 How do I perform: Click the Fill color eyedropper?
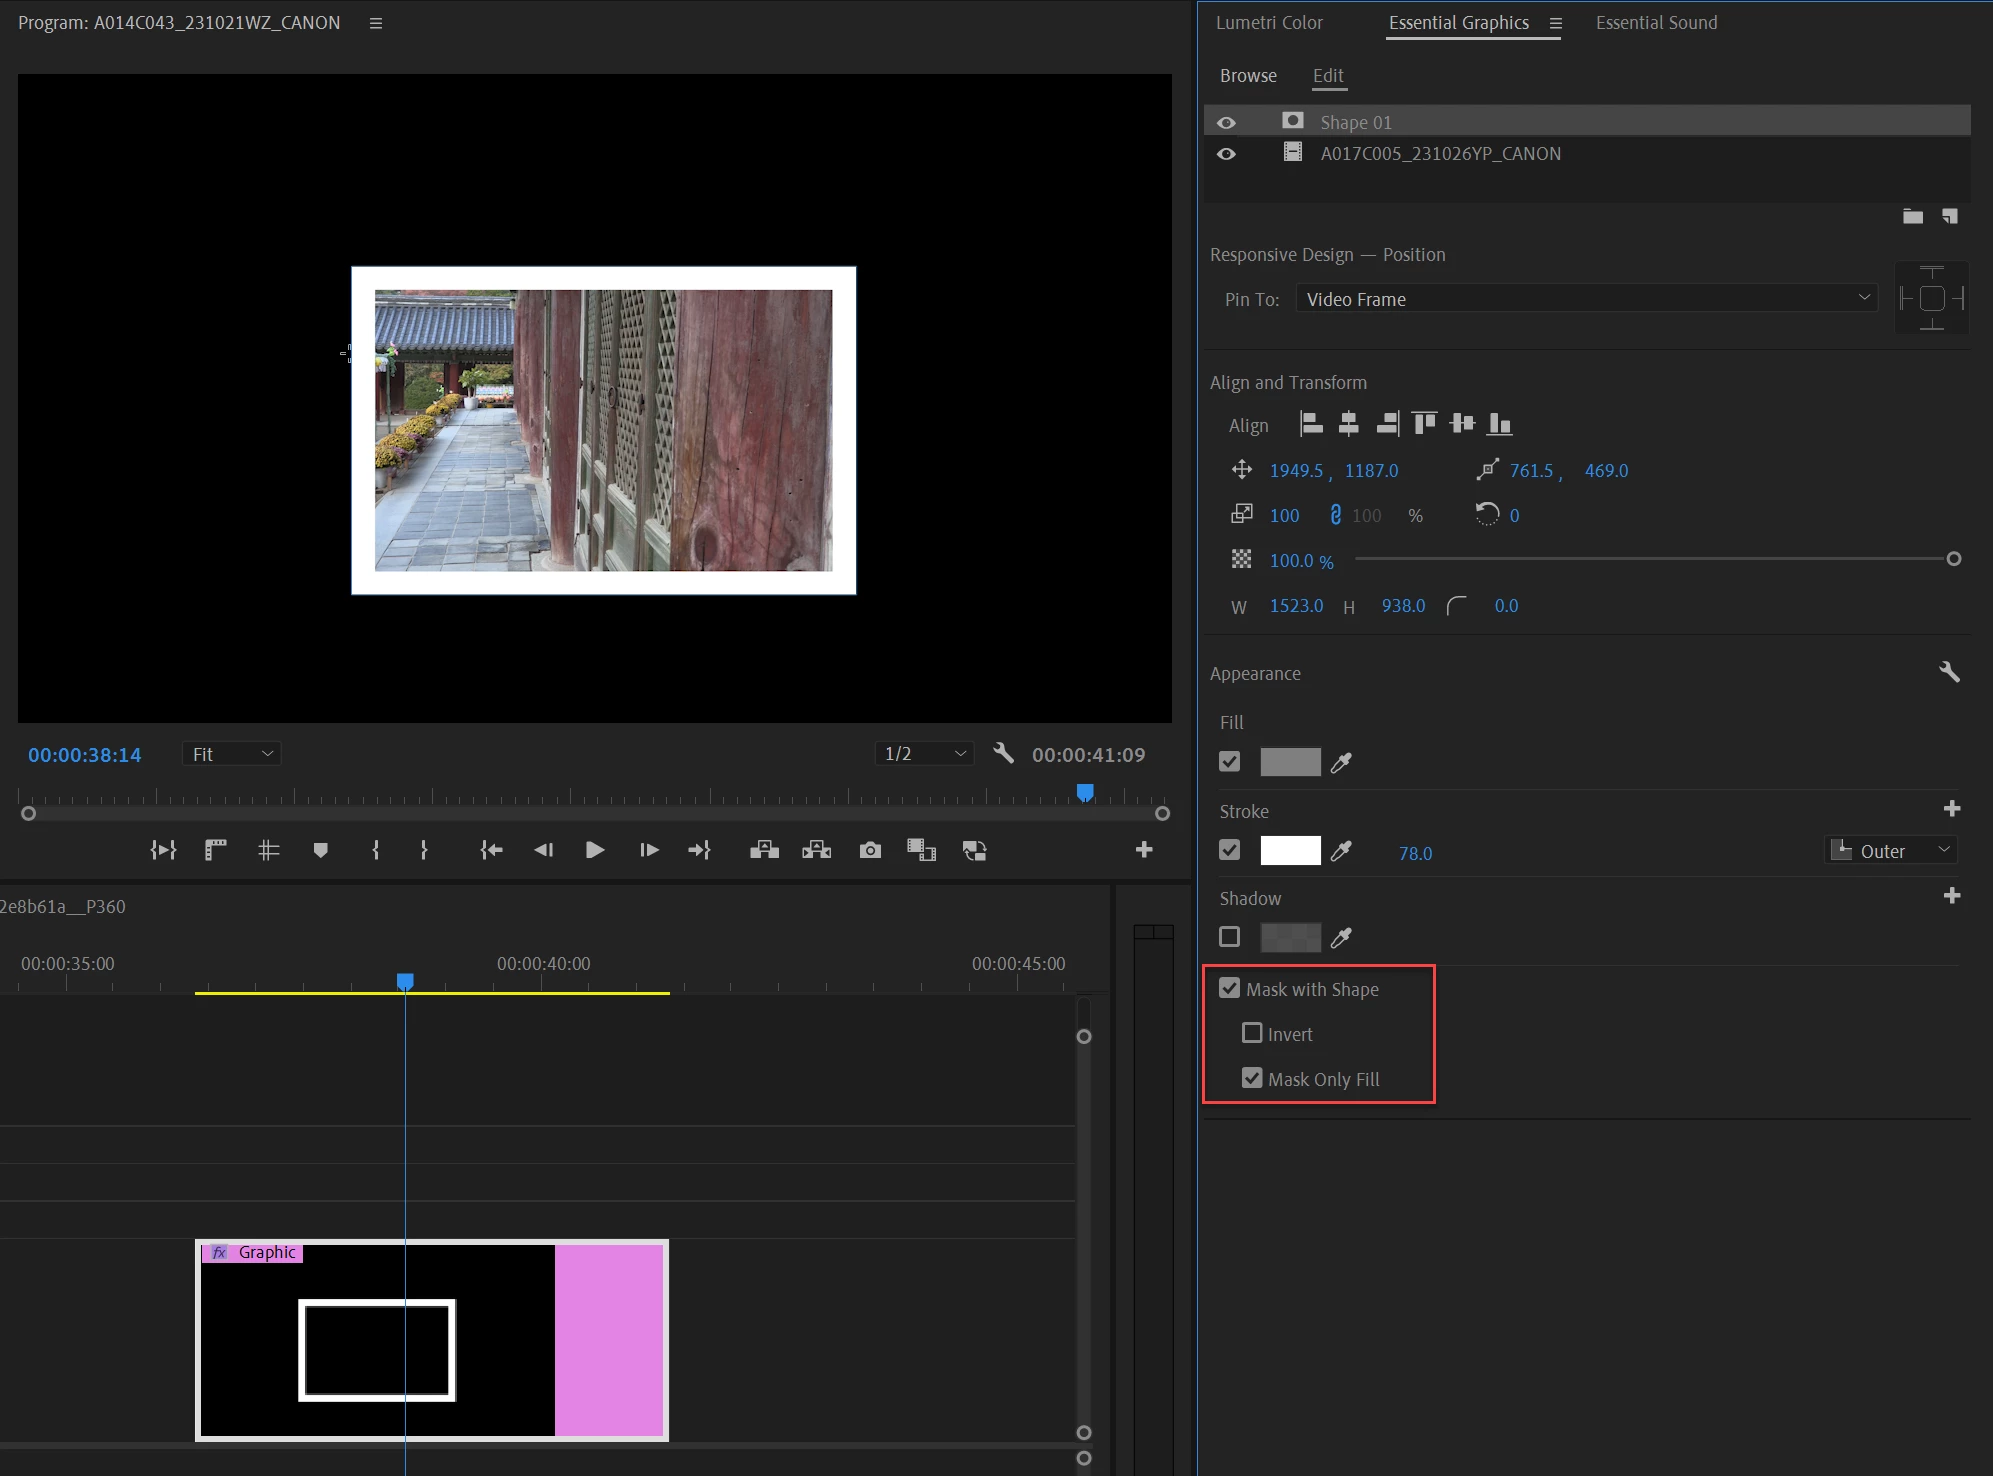(1341, 763)
